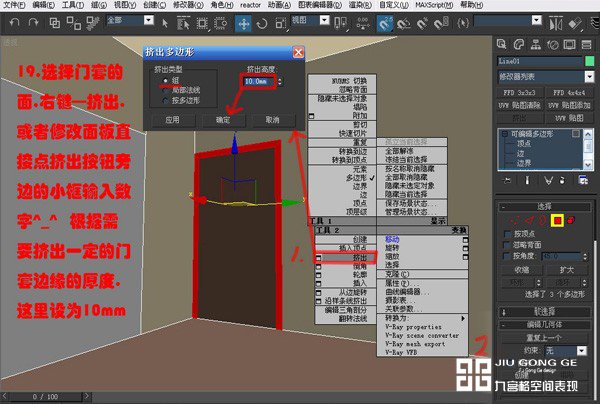This screenshot has width=600, height=404.
Task: Click 确定 in the extrude dialog
Action: (x=223, y=120)
